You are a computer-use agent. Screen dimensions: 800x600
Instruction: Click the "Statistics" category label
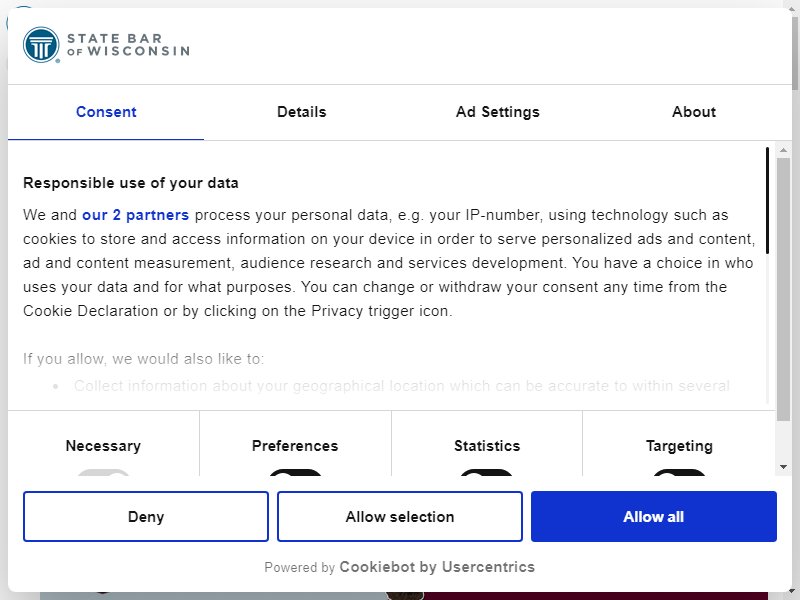(487, 445)
